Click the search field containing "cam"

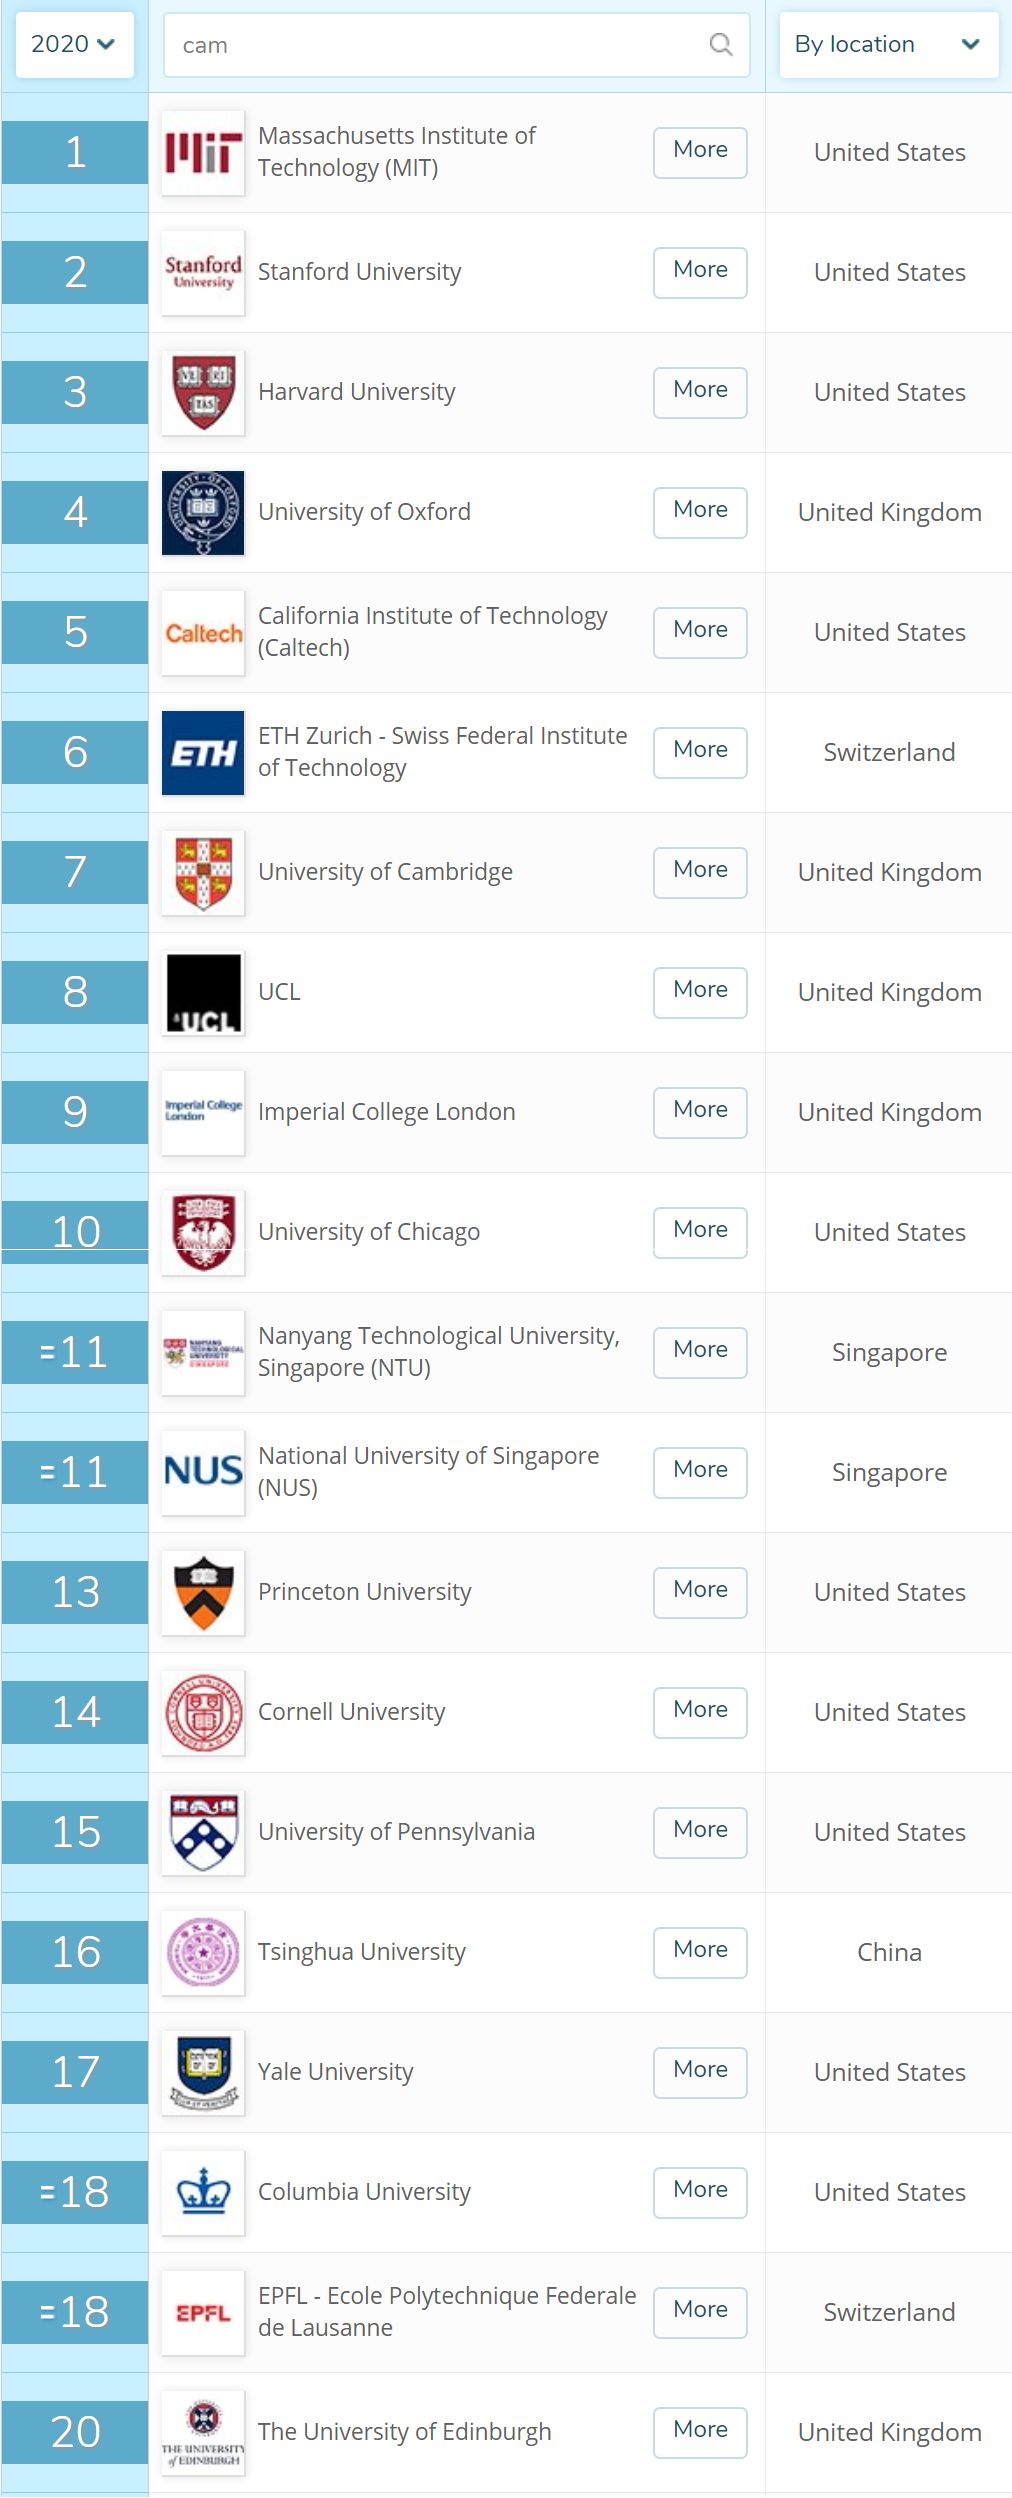point(440,45)
